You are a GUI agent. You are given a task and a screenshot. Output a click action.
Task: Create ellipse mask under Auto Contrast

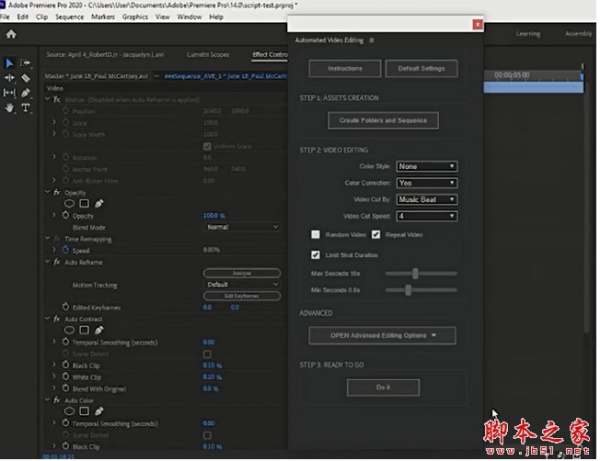(69, 330)
